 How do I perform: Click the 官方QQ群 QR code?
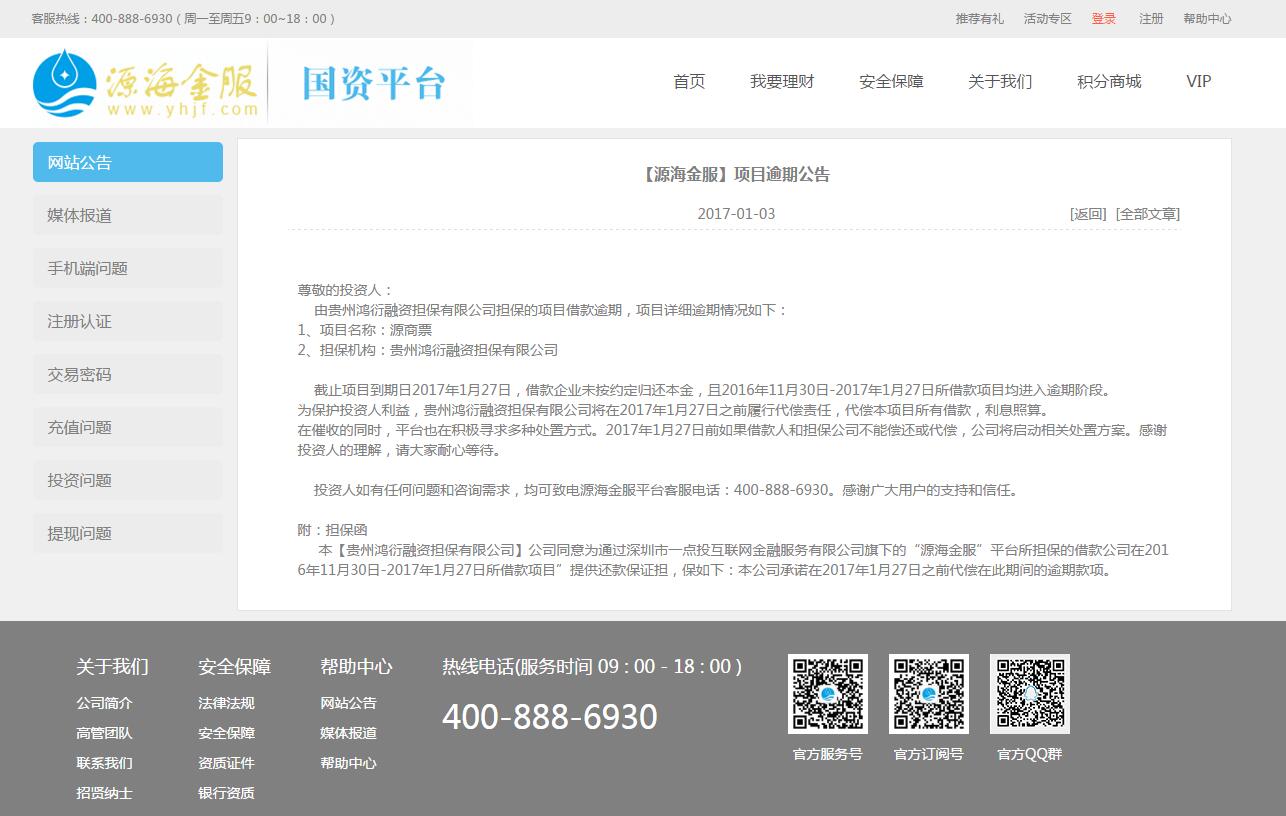click(x=1029, y=692)
